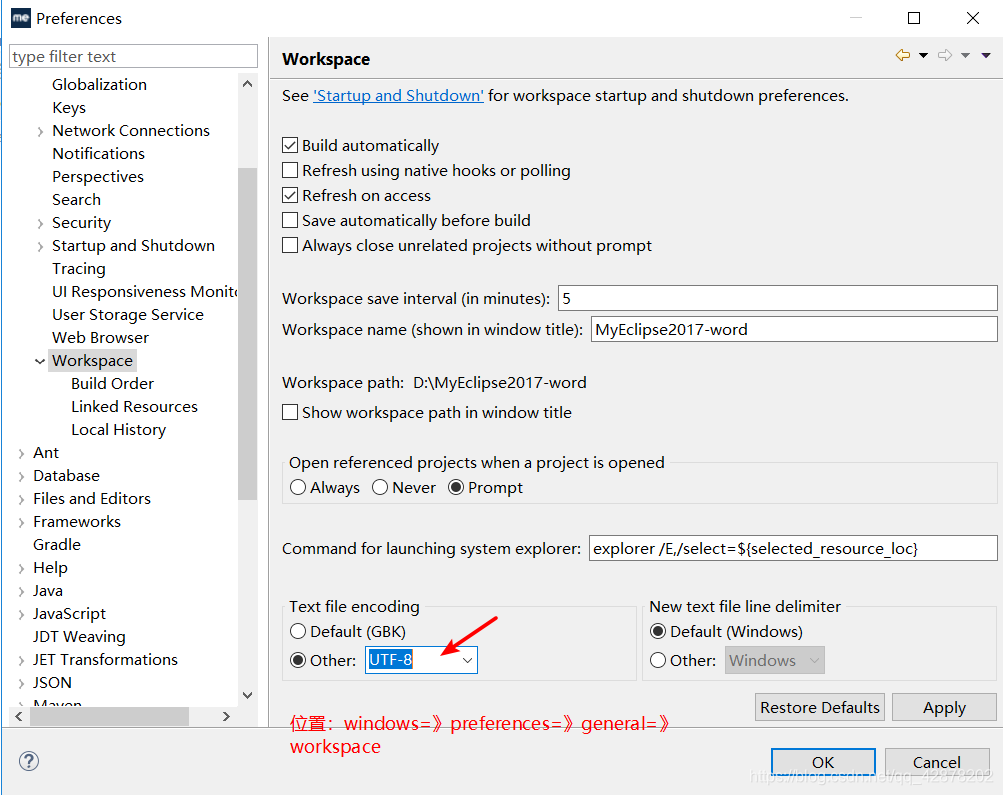Image resolution: width=1003 pixels, height=795 pixels.
Task: Open Build Order under Workspace
Action: tap(113, 384)
